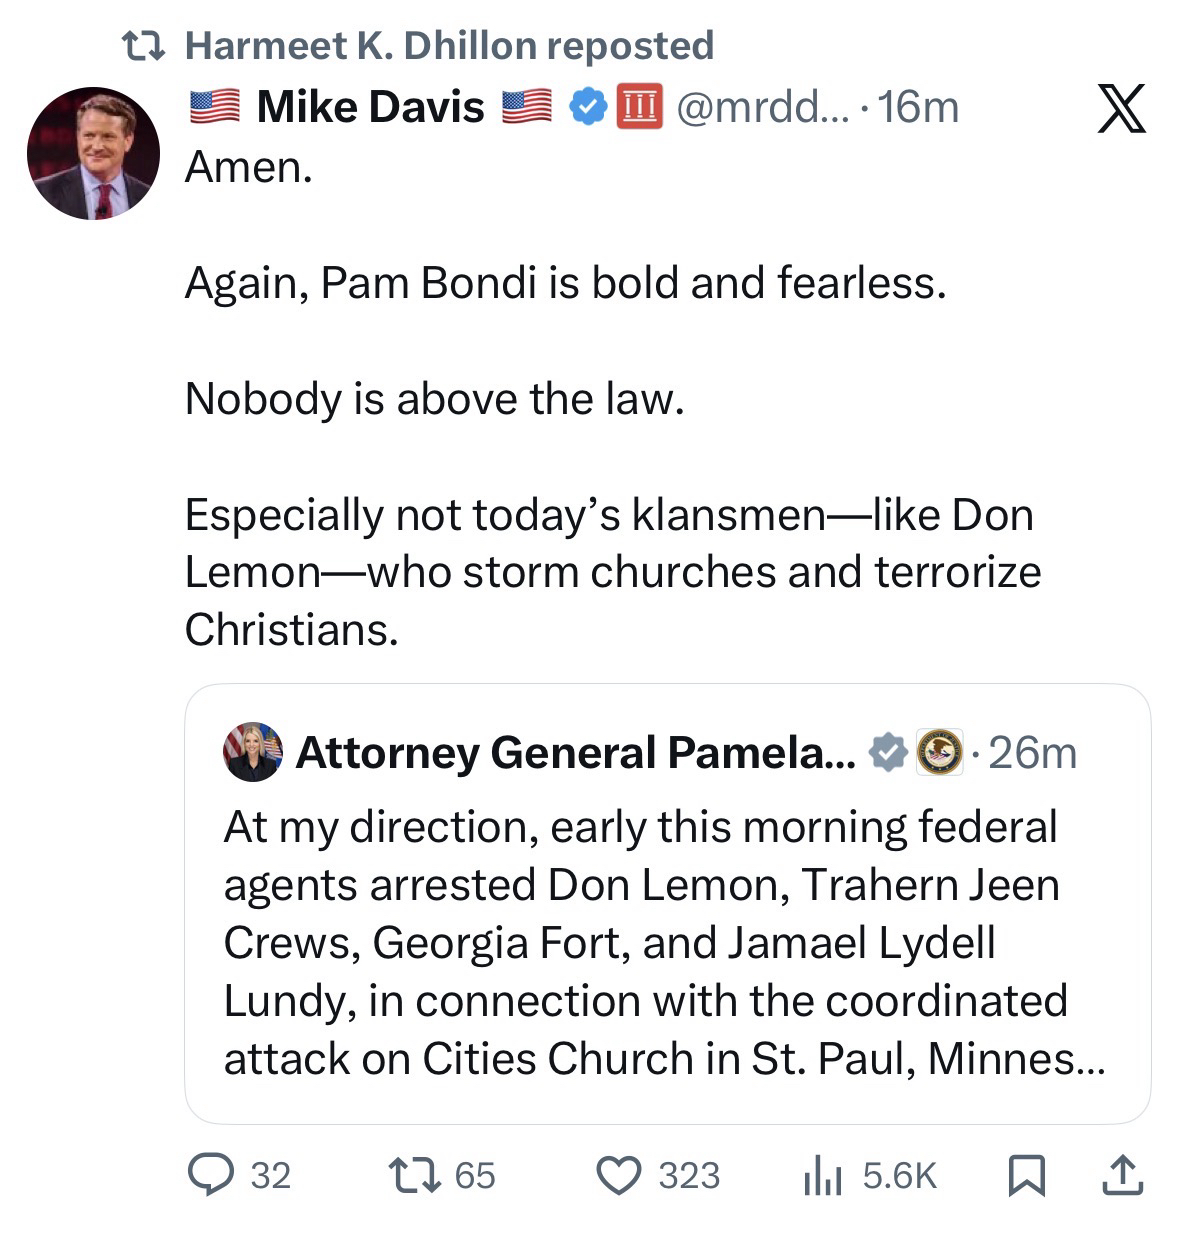The image size is (1179, 1238).
Task: Click the gray verified badge in quoted post
Action: point(888,752)
